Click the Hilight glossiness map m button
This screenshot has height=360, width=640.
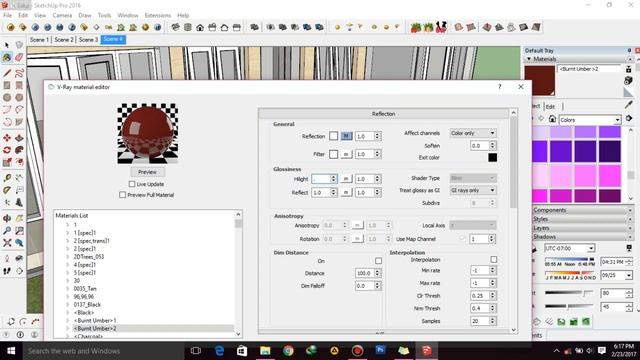[x=346, y=179]
